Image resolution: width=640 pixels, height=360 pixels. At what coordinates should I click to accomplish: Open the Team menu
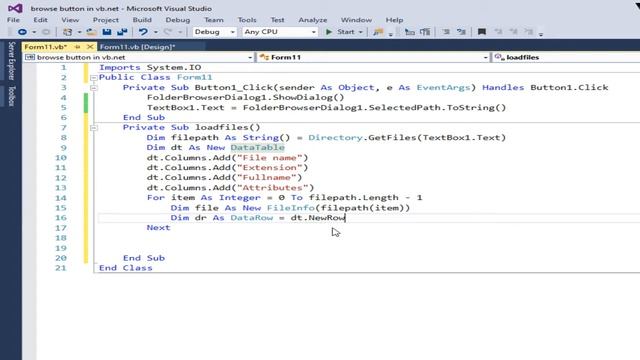[214, 20]
